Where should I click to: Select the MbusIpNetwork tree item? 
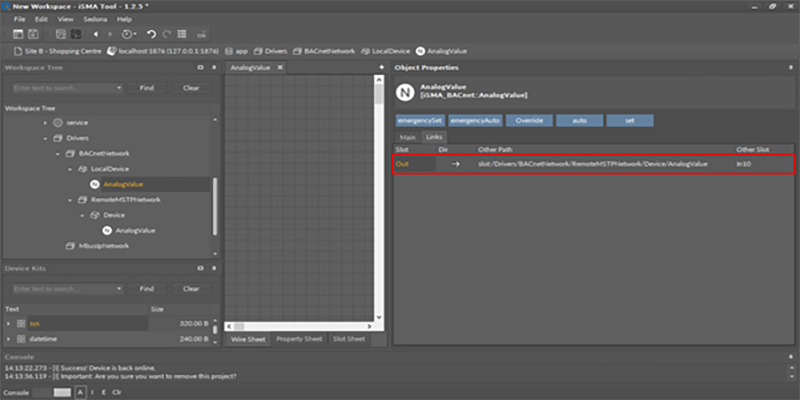(97, 246)
